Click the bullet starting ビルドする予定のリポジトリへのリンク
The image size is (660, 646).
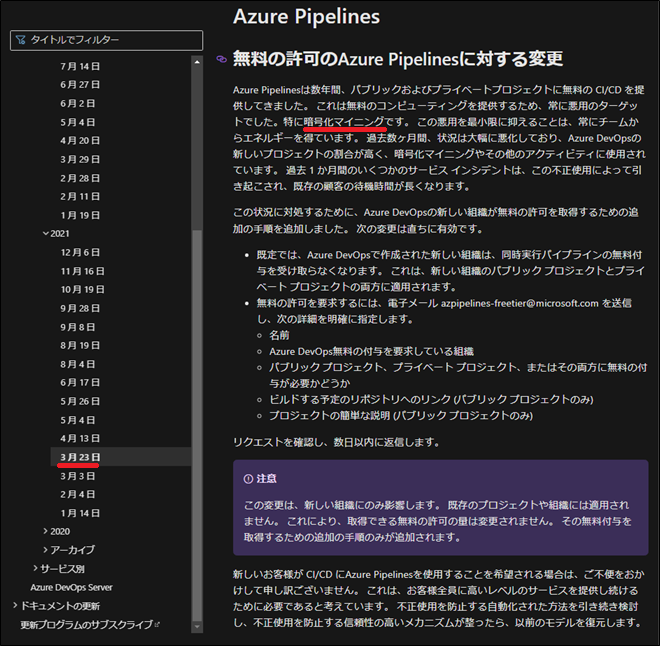point(431,399)
